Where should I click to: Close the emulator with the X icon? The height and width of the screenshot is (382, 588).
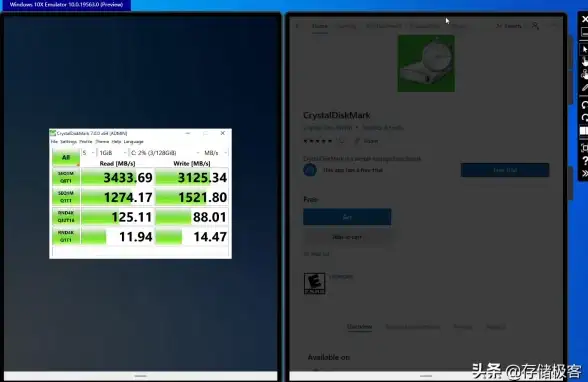tap(584, 19)
